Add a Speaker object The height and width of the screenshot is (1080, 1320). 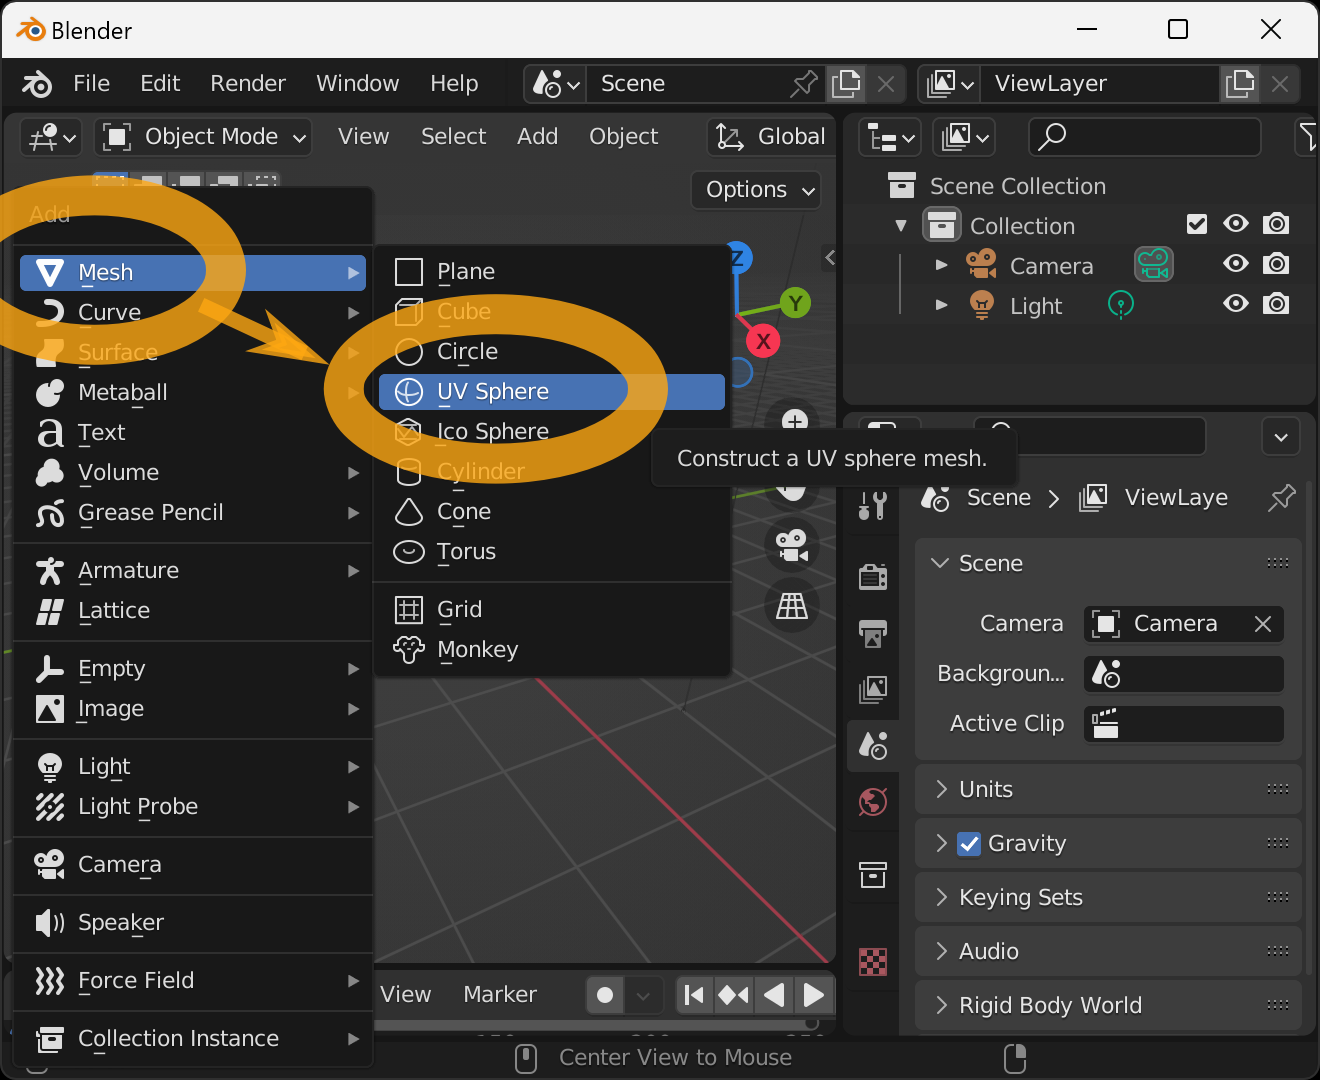[x=193, y=923]
